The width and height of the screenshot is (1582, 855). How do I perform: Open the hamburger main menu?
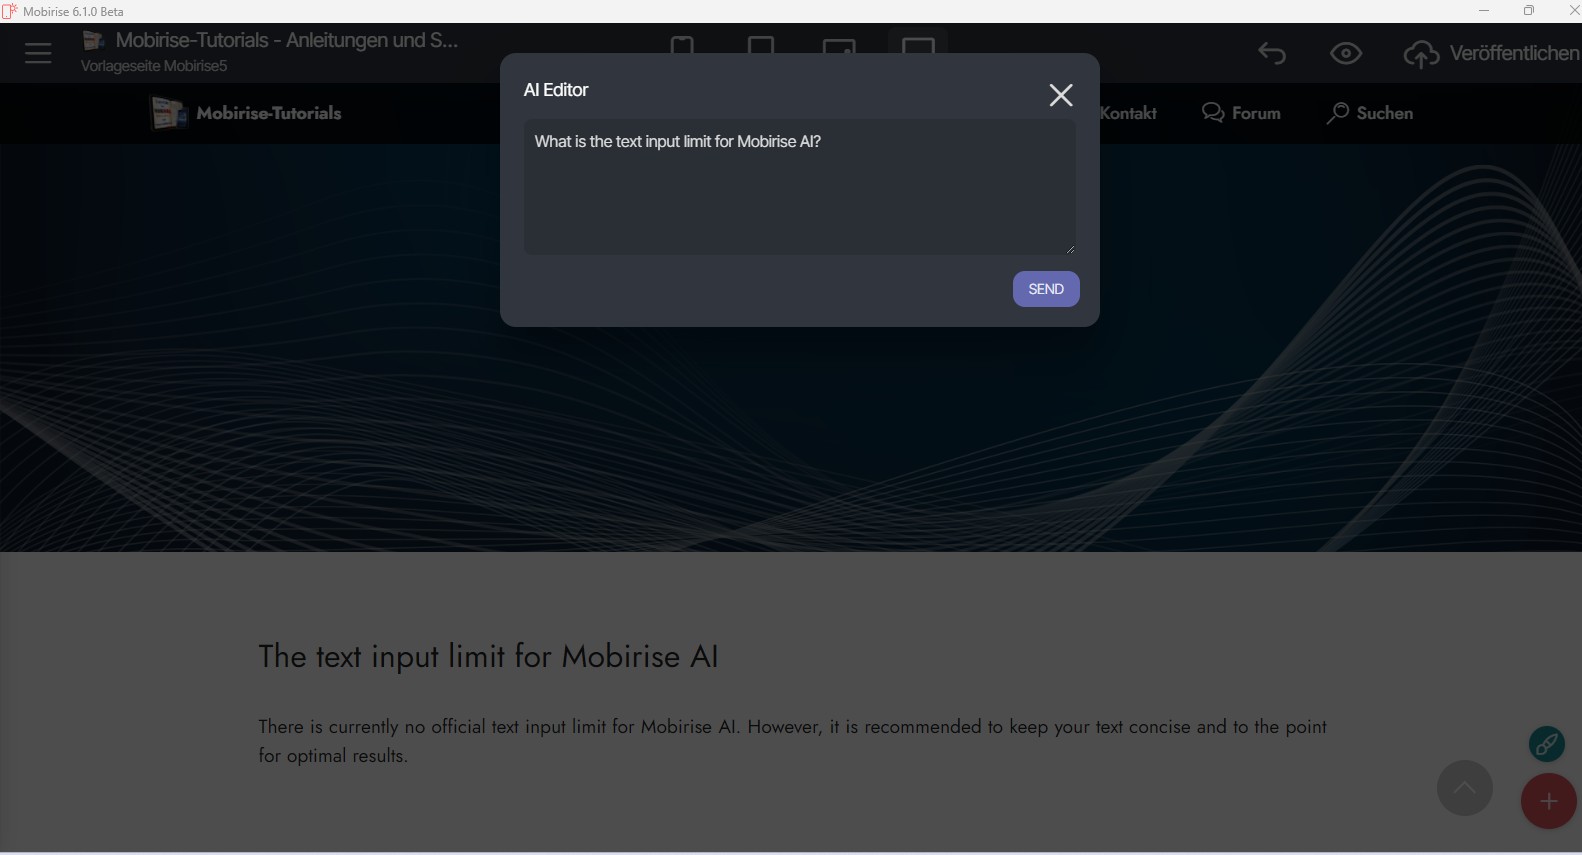click(x=38, y=53)
